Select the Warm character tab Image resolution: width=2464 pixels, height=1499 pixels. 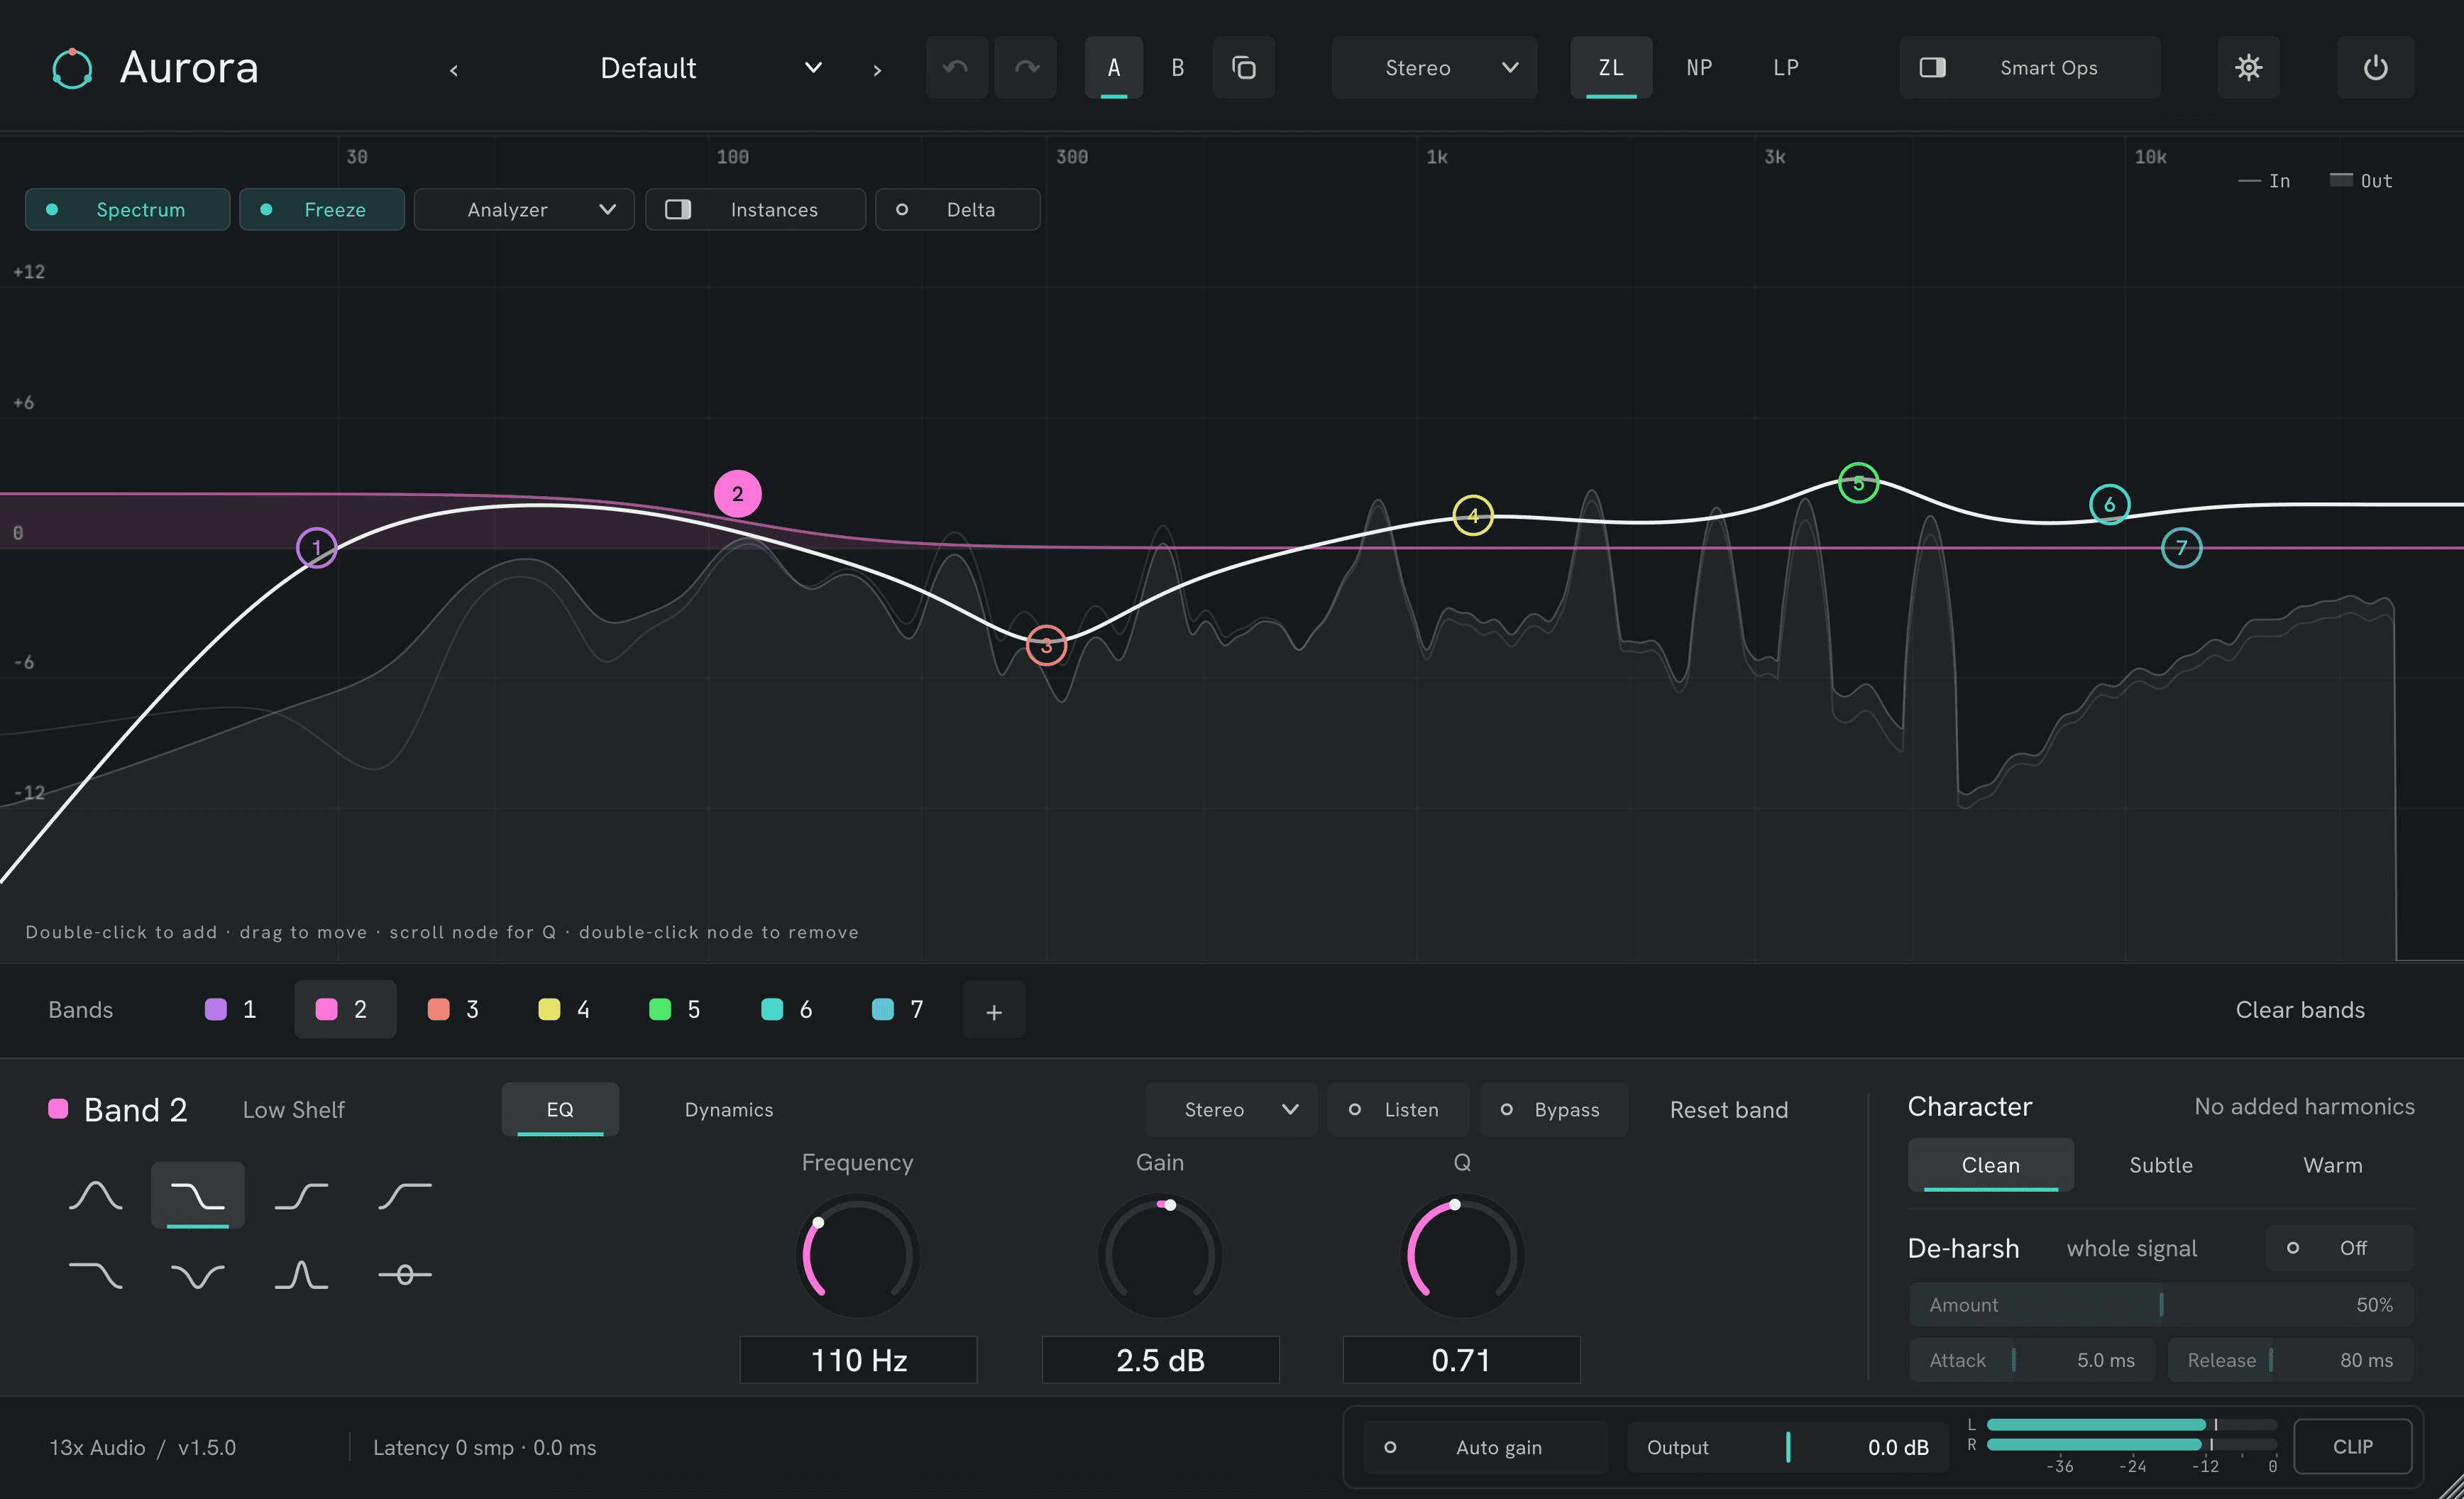2332,1165
